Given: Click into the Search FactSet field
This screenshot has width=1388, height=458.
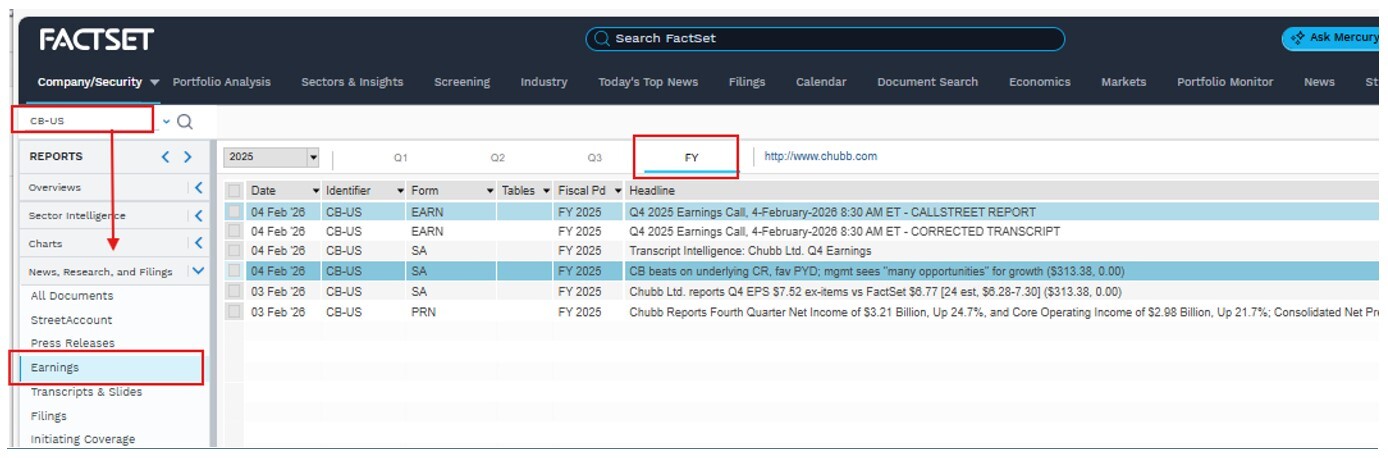Looking at the screenshot, I should point(825,39).
